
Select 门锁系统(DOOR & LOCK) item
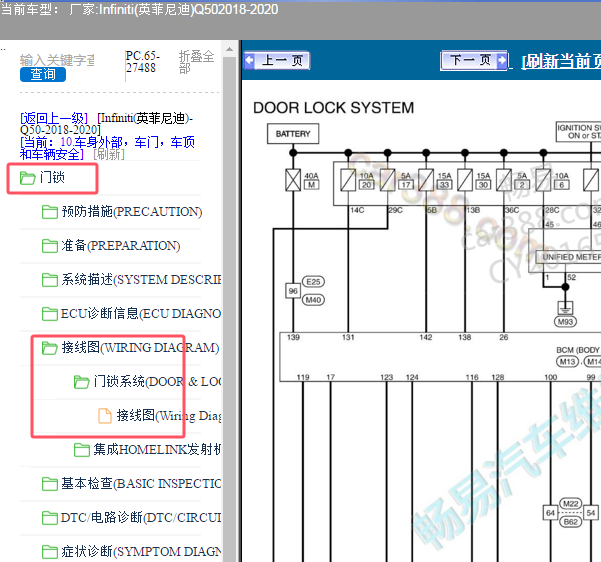158,381
